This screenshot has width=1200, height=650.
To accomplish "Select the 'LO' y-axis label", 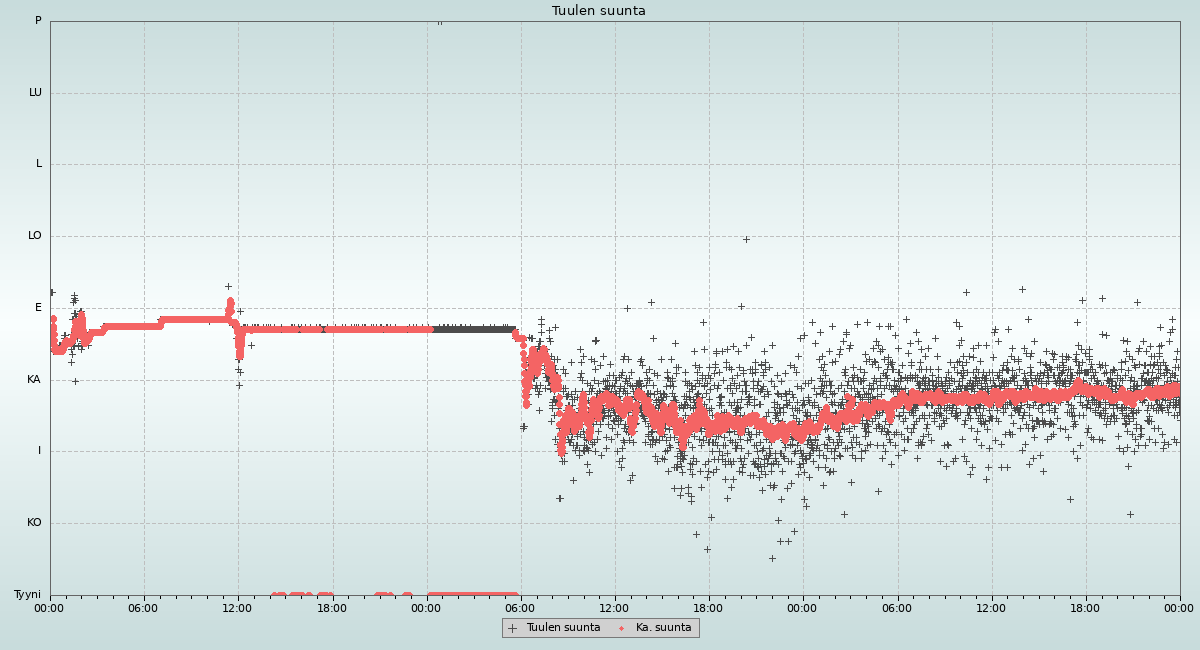I will coord(35,236).
